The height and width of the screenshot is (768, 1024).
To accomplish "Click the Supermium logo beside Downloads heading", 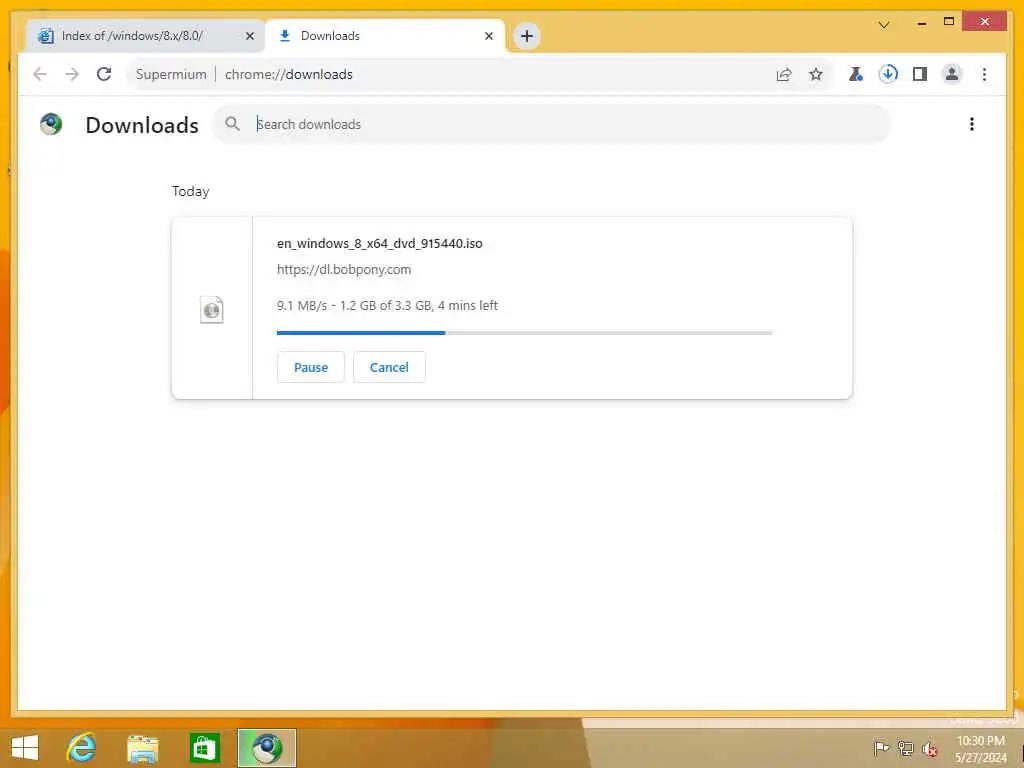I will [x=51, y=124].
